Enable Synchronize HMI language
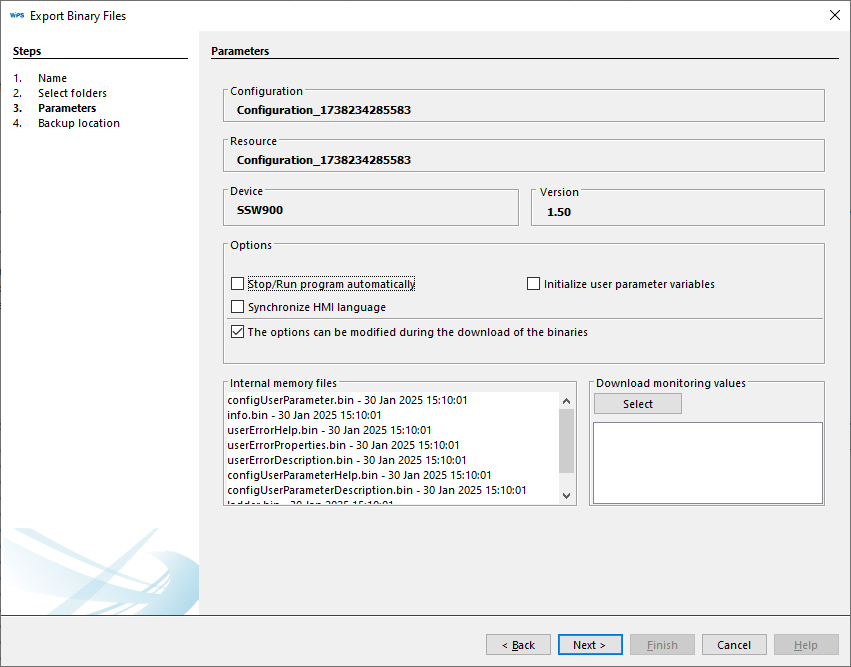This screenshot has height=667, width=851. pyautogui.click(x=237, y=307)
